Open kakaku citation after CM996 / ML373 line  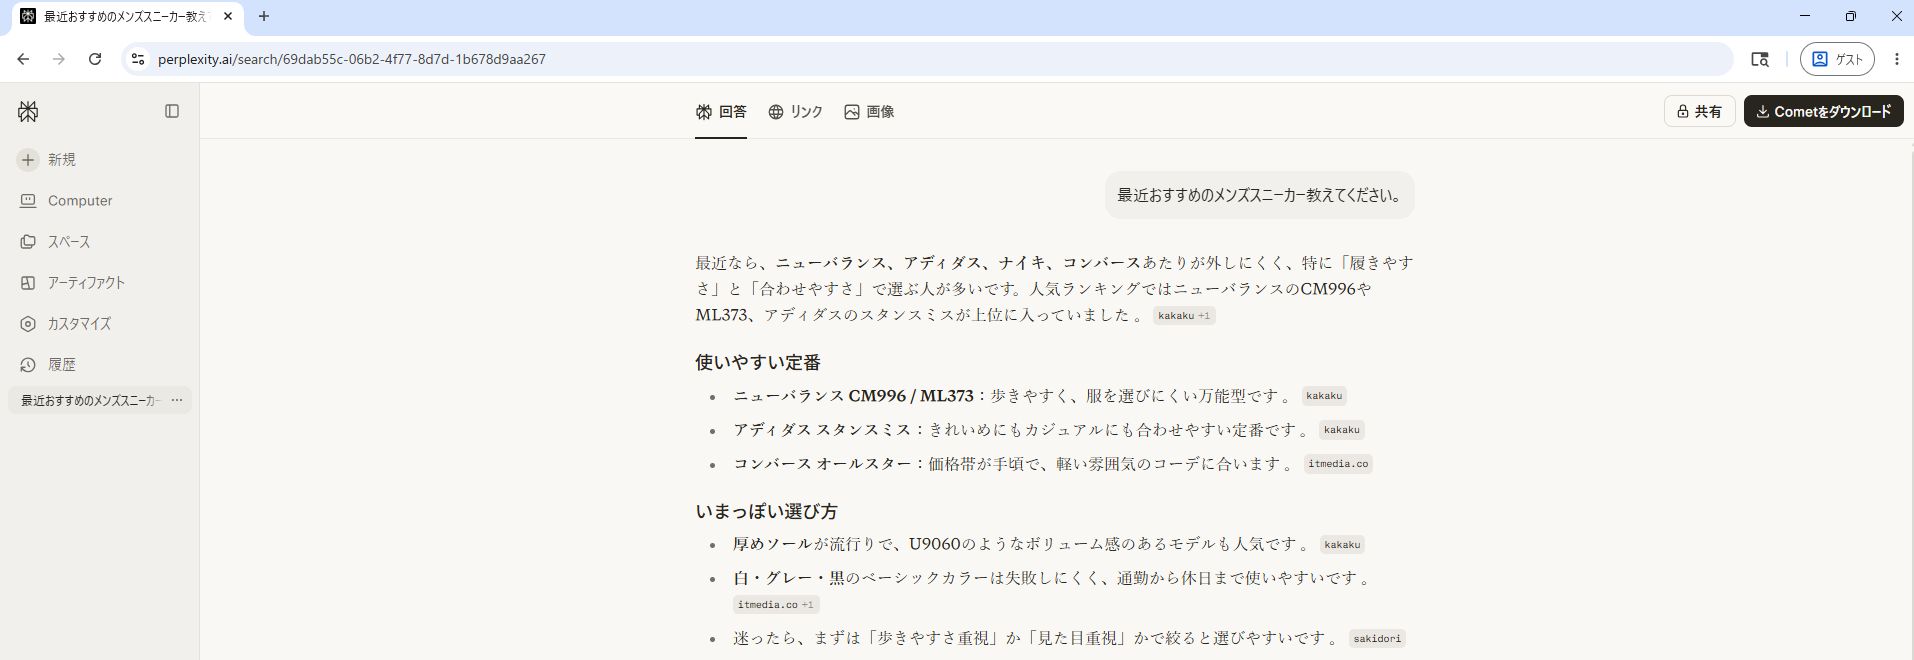click(1324, 396)
